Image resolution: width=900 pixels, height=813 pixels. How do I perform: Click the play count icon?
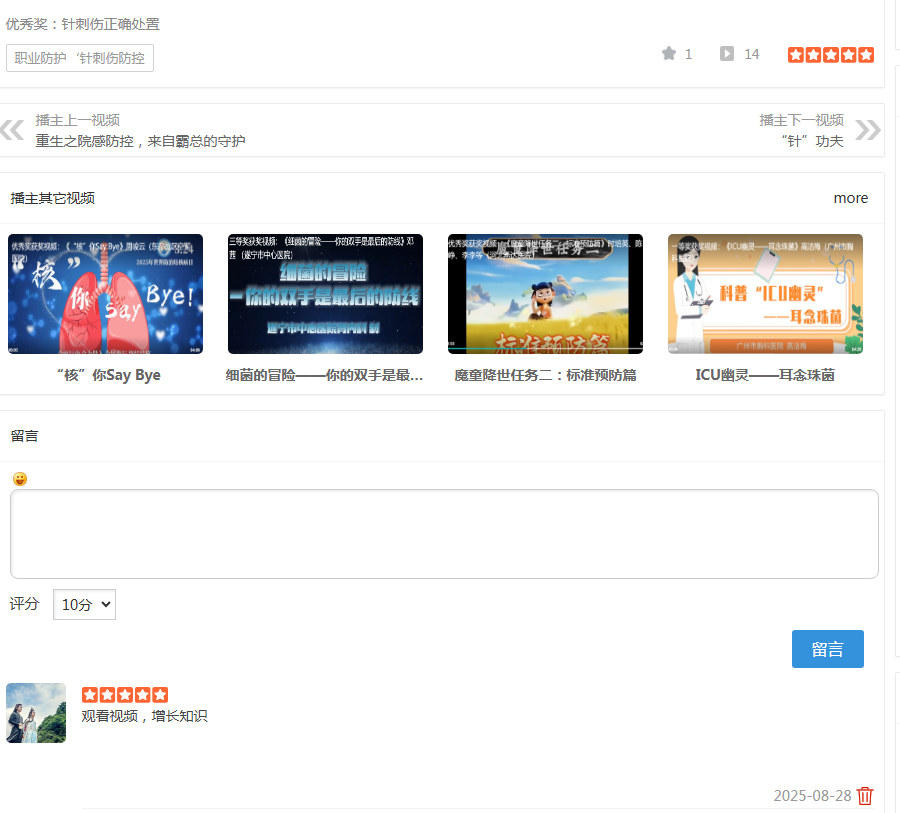click(x=727, y=54)
